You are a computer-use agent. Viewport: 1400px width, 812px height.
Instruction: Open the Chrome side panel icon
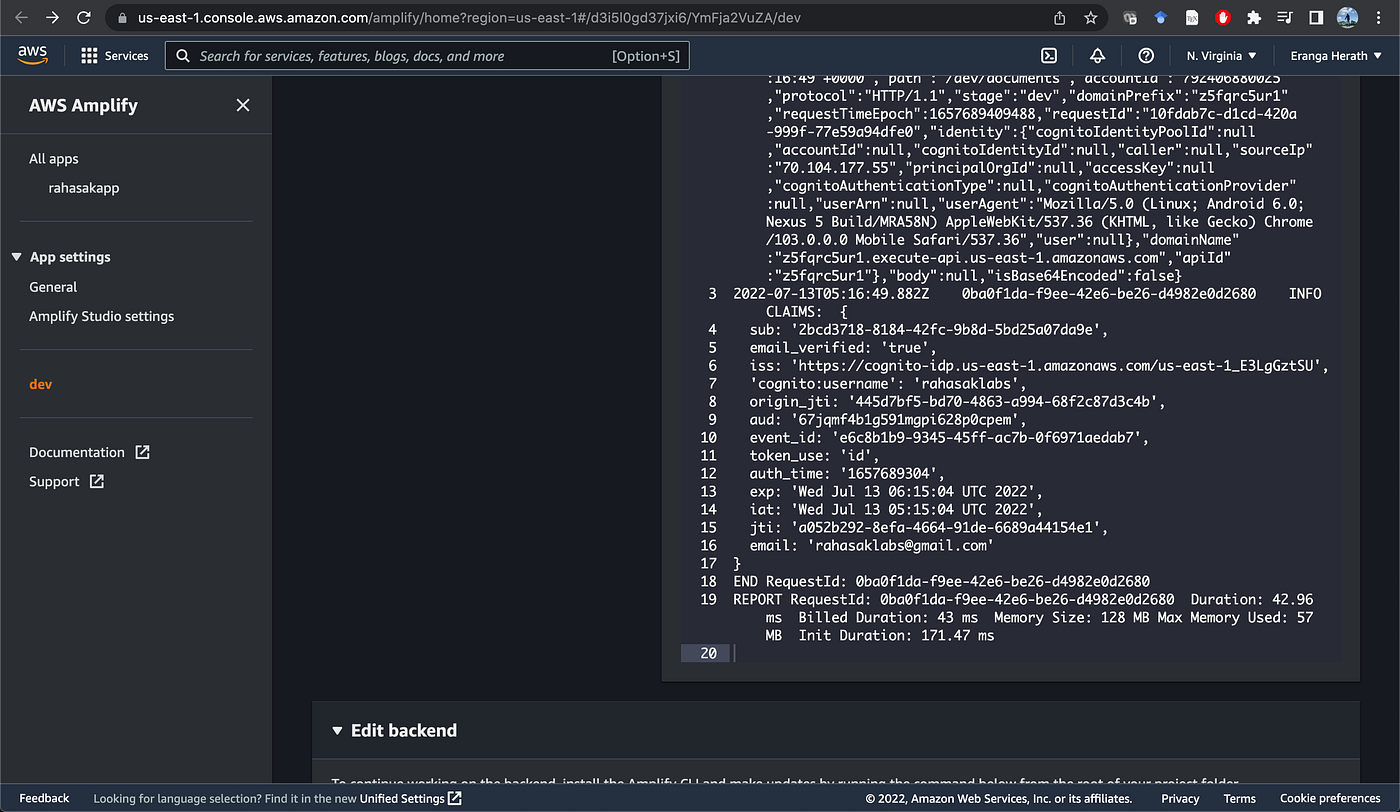tap(1316, 18)
